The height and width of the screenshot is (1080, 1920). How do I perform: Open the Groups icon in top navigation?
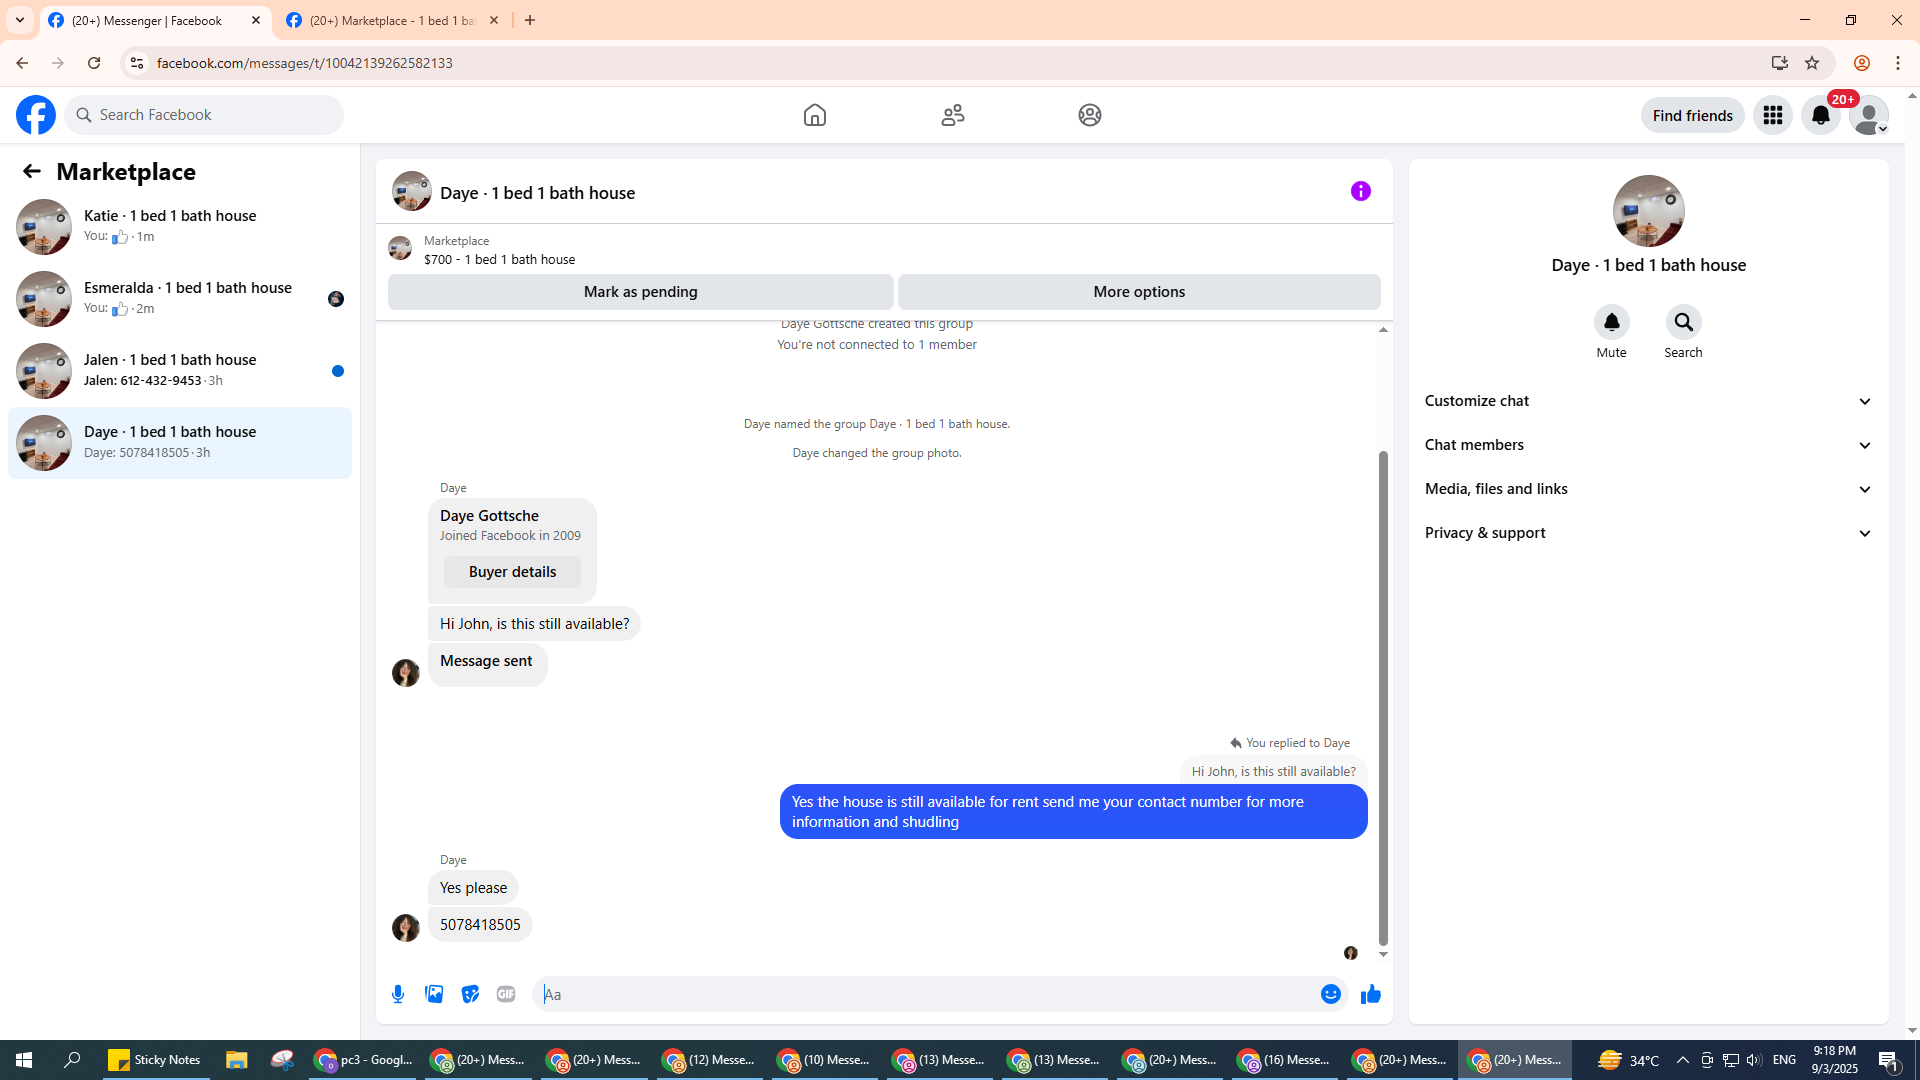click(x=1090, y=115)
